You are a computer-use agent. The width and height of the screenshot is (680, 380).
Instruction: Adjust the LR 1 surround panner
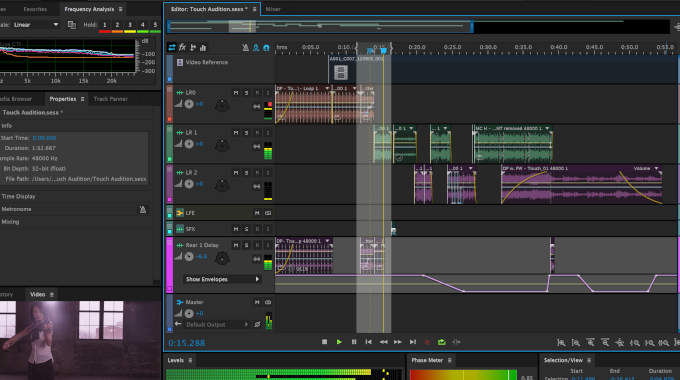222,145
